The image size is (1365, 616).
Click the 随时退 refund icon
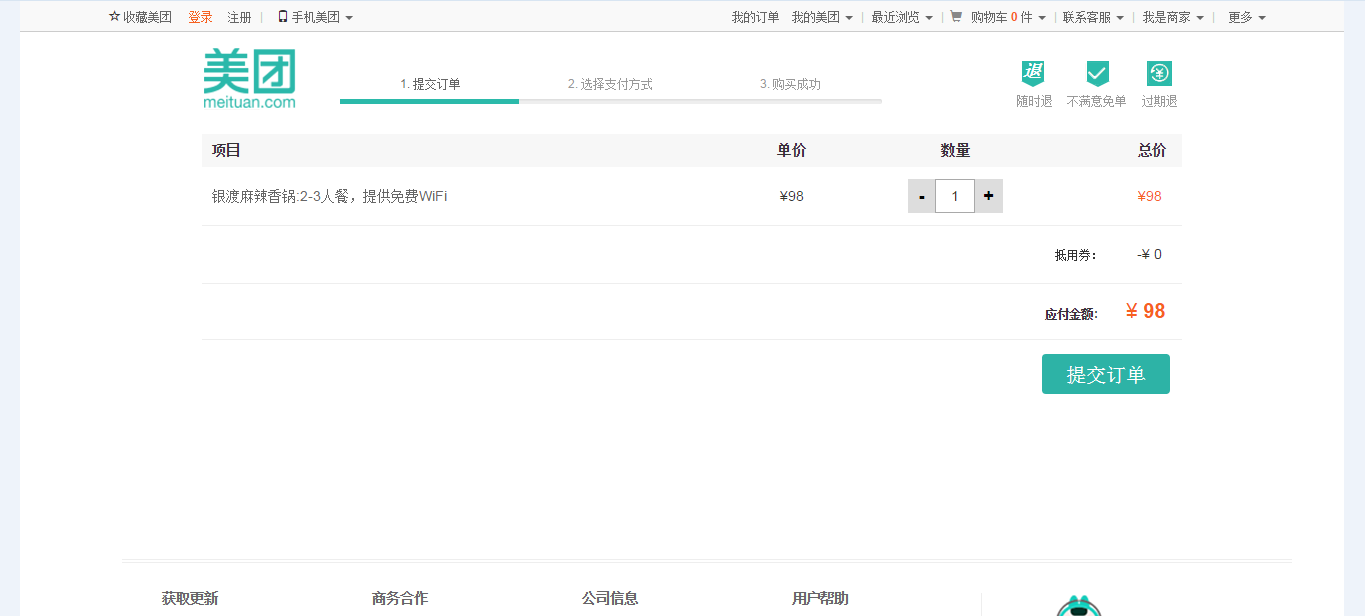[1033, 73]
